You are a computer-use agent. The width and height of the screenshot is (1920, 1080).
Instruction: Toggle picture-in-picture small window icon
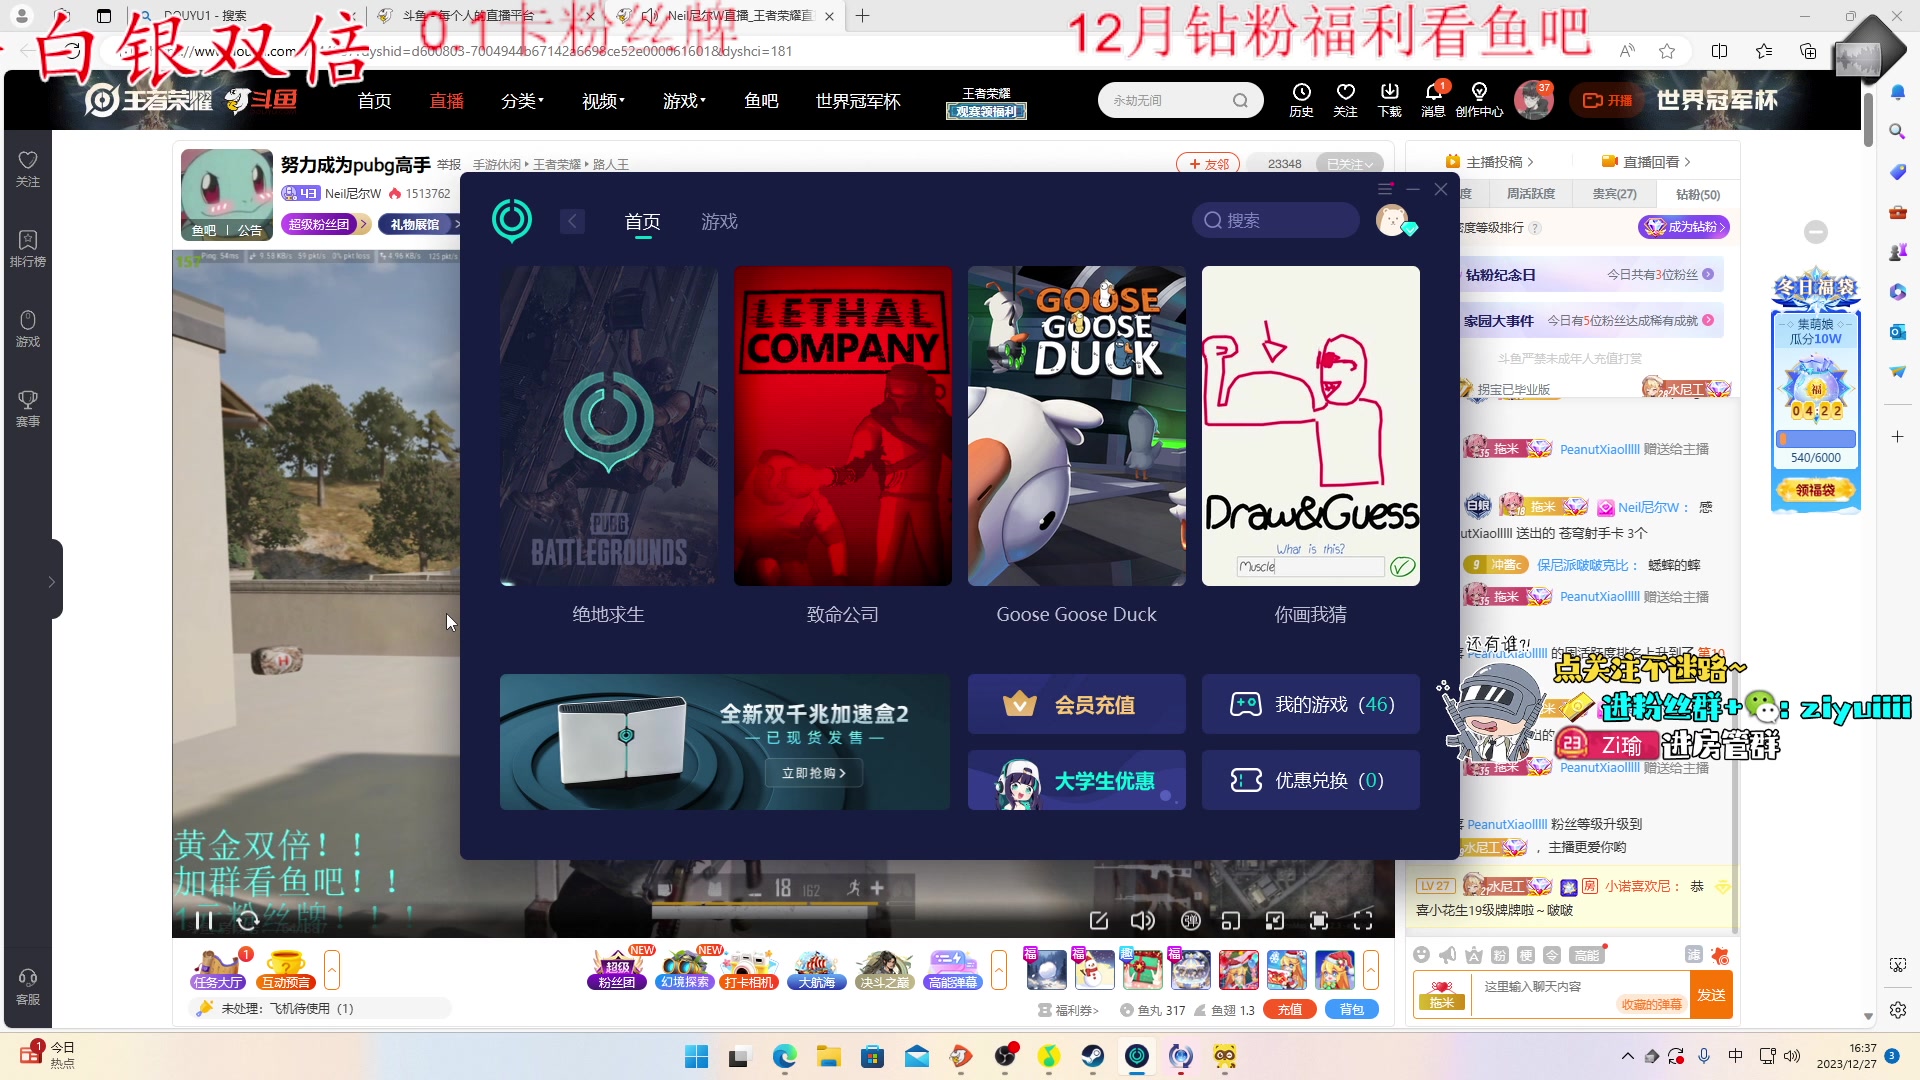(x=1231, y=920)
